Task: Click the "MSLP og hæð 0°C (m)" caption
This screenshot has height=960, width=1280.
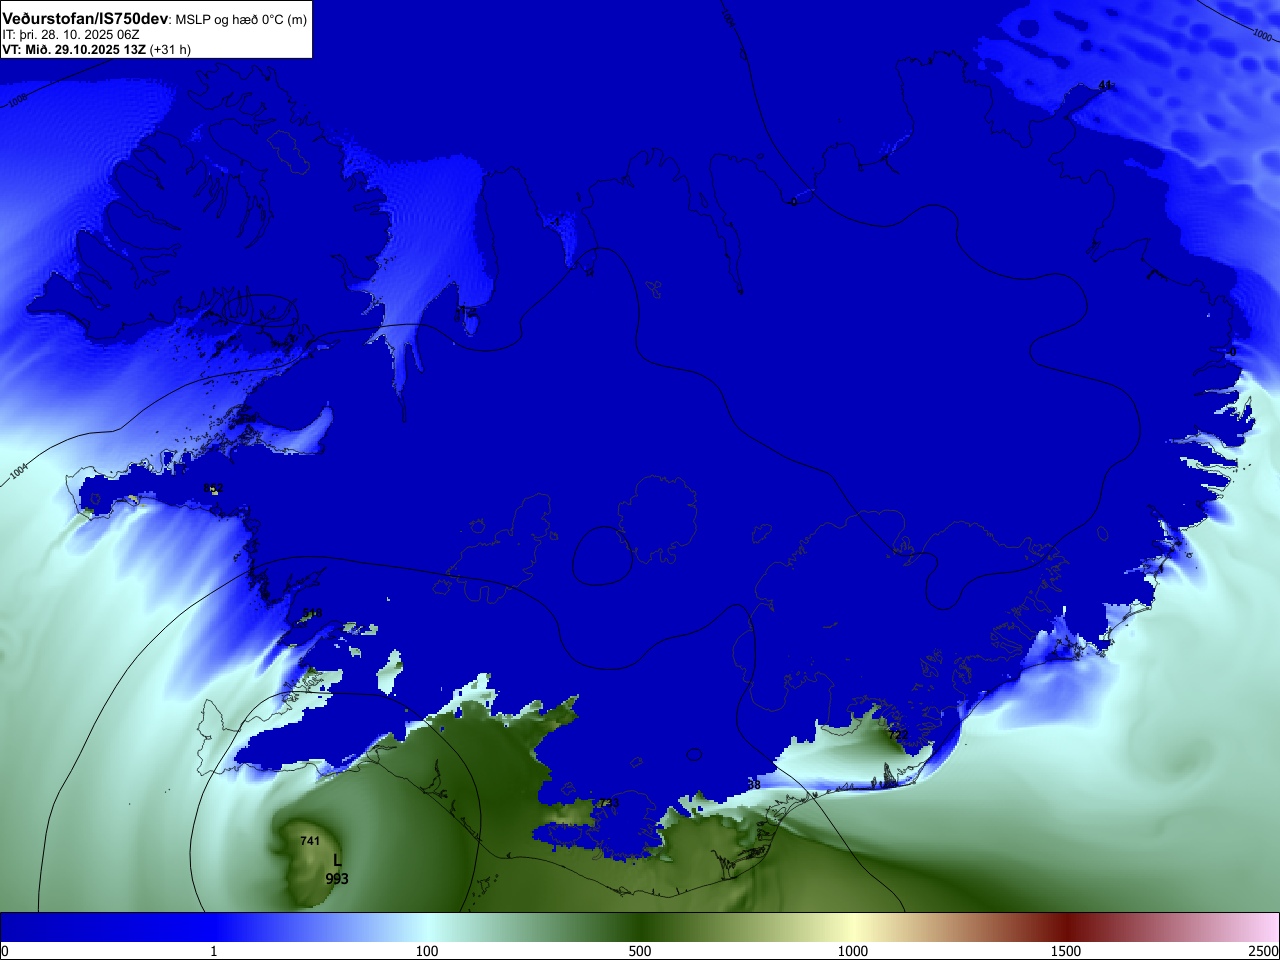Action: pos(241,19)
